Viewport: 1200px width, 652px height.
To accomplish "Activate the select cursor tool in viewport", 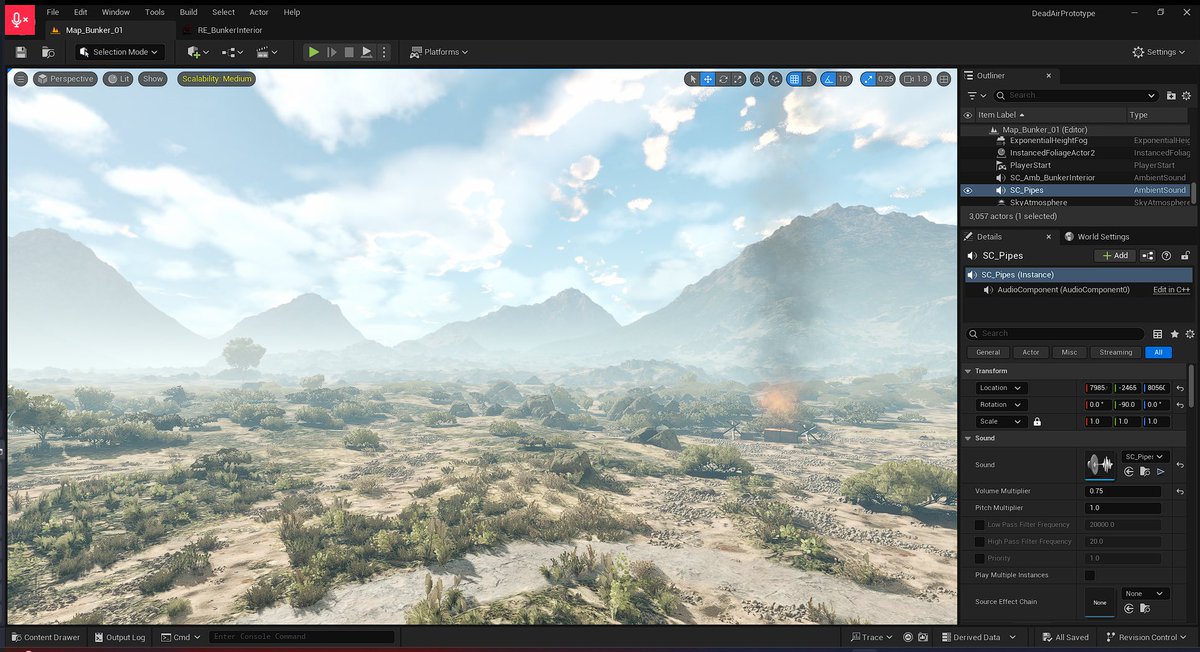I will coord(692,79).
